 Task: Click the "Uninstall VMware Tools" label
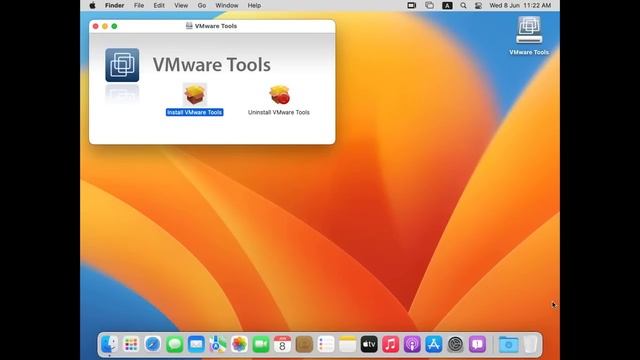coord(279,112)
